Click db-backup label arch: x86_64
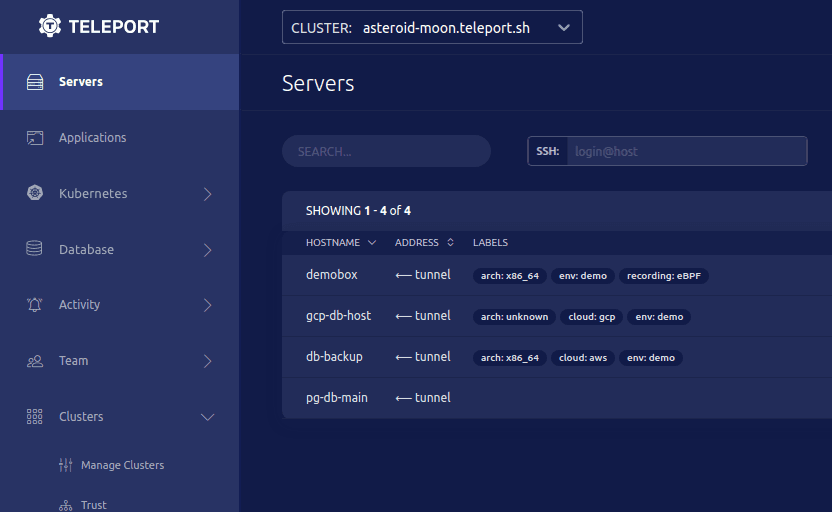The height and width of the screenshot is (512, 832). [x=510, y=358]
